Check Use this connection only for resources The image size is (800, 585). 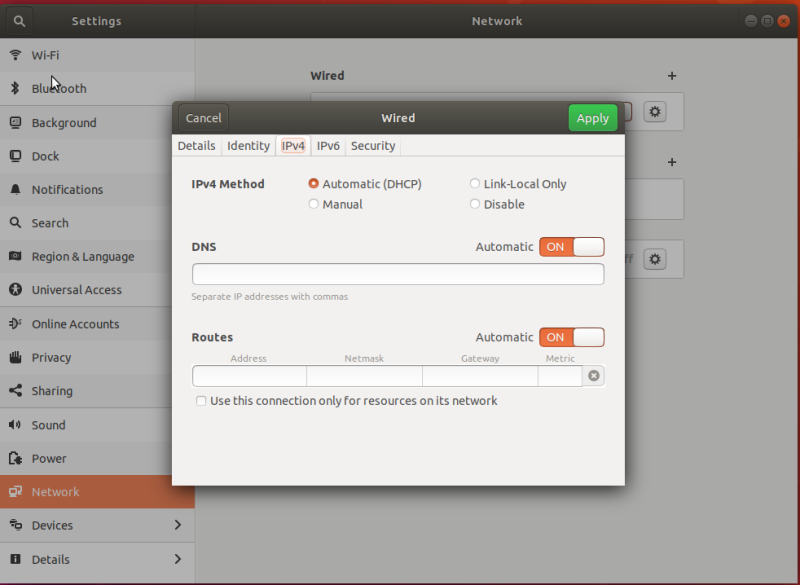(x=201, y=401)
